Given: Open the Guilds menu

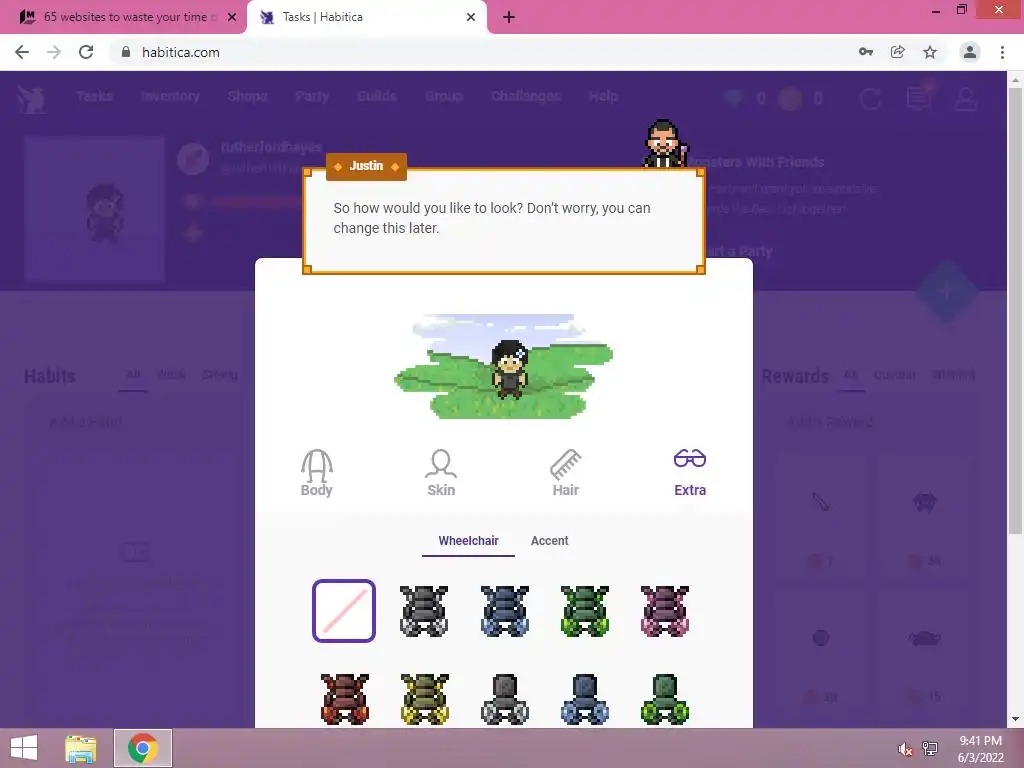Looking at the screenshot, I should coord(377,97).
